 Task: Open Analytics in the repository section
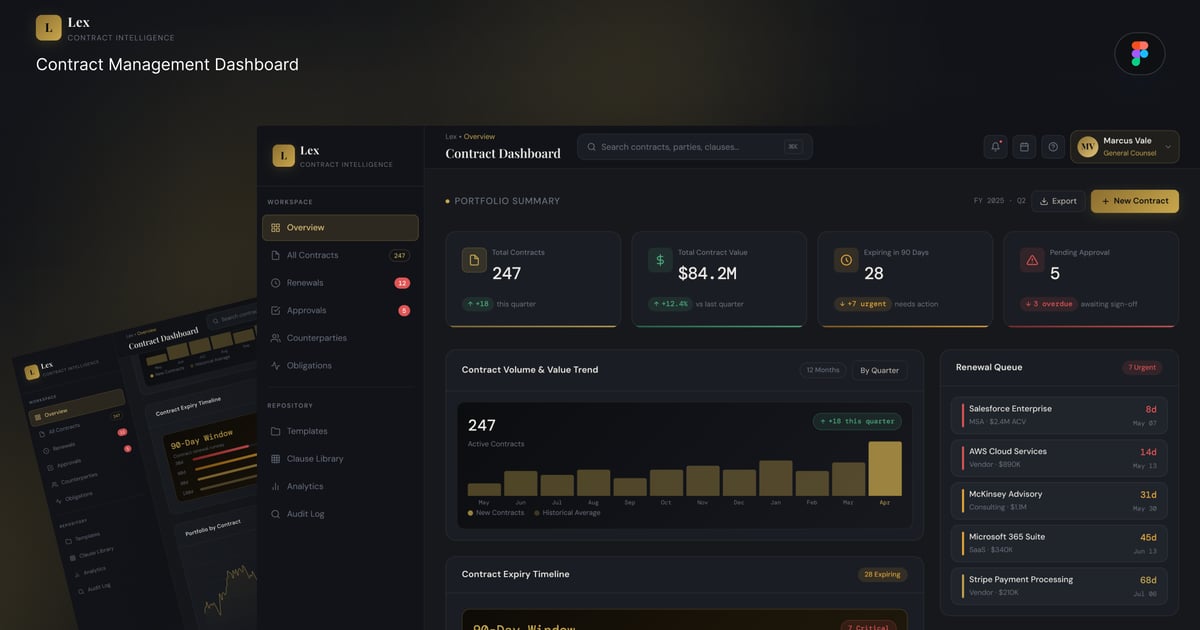click(x=340, y=486)
